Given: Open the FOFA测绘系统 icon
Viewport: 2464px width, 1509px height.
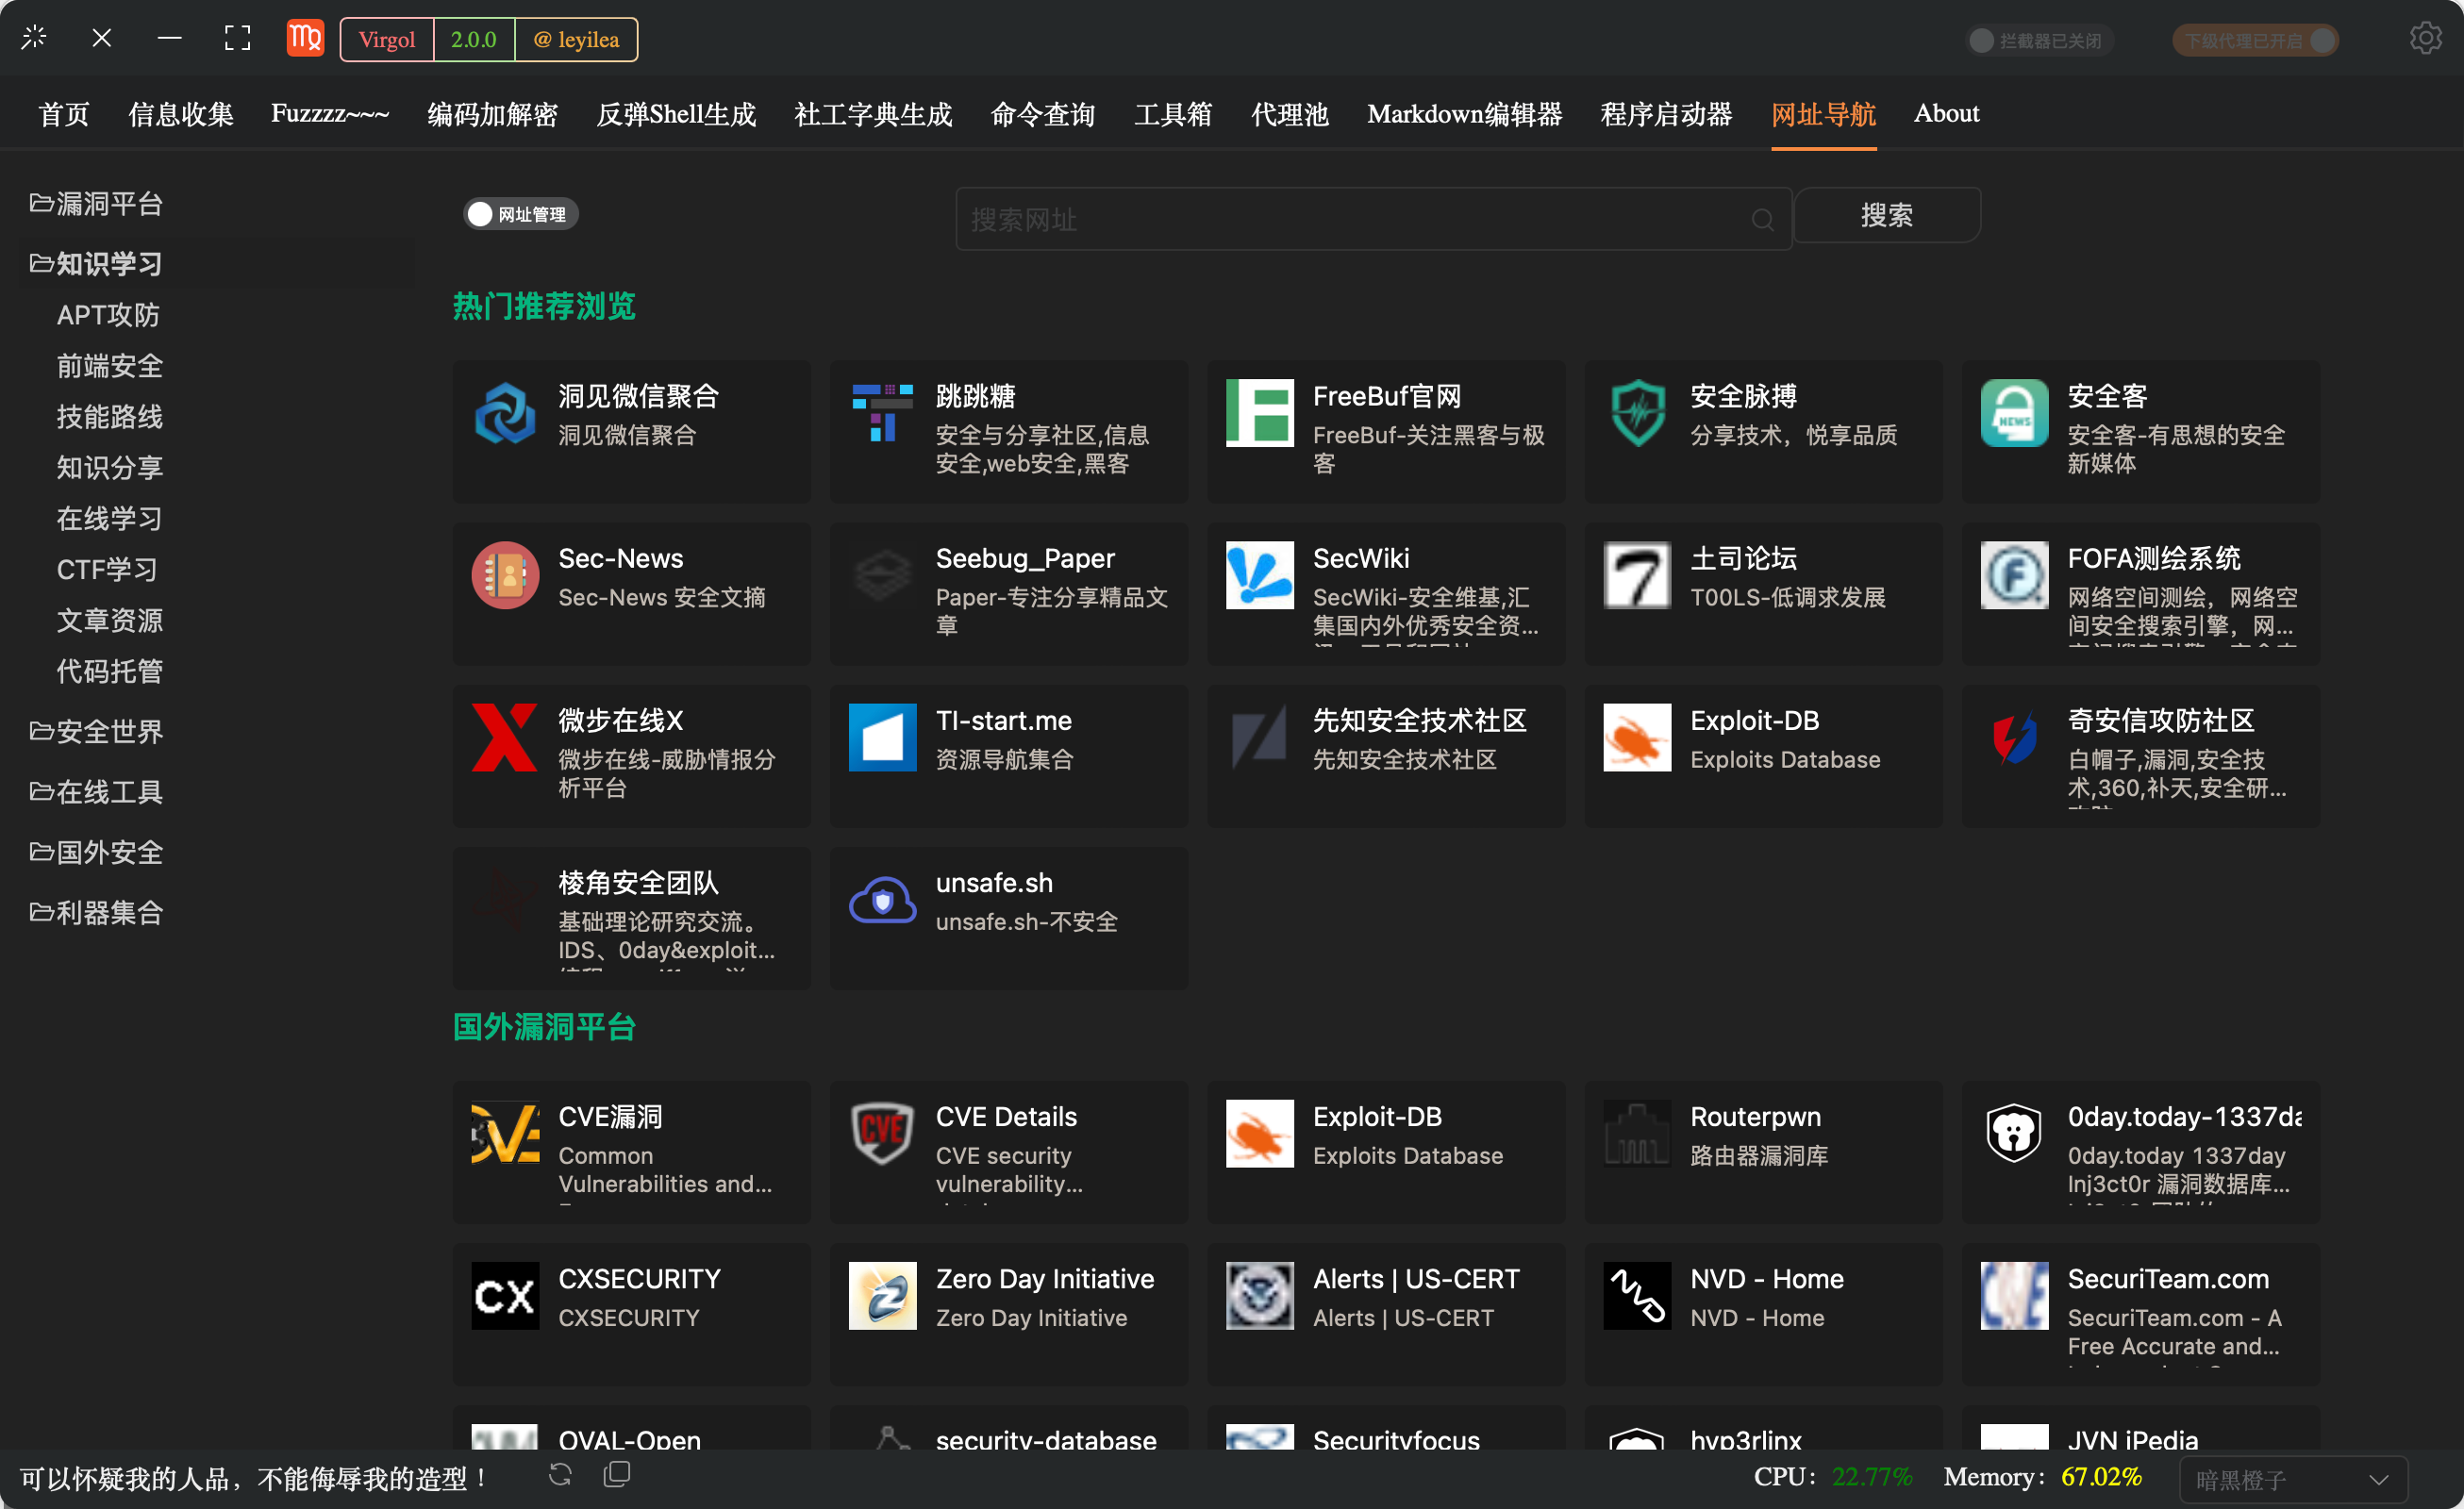Looking at the screenshot, I should click(2014, 575).
